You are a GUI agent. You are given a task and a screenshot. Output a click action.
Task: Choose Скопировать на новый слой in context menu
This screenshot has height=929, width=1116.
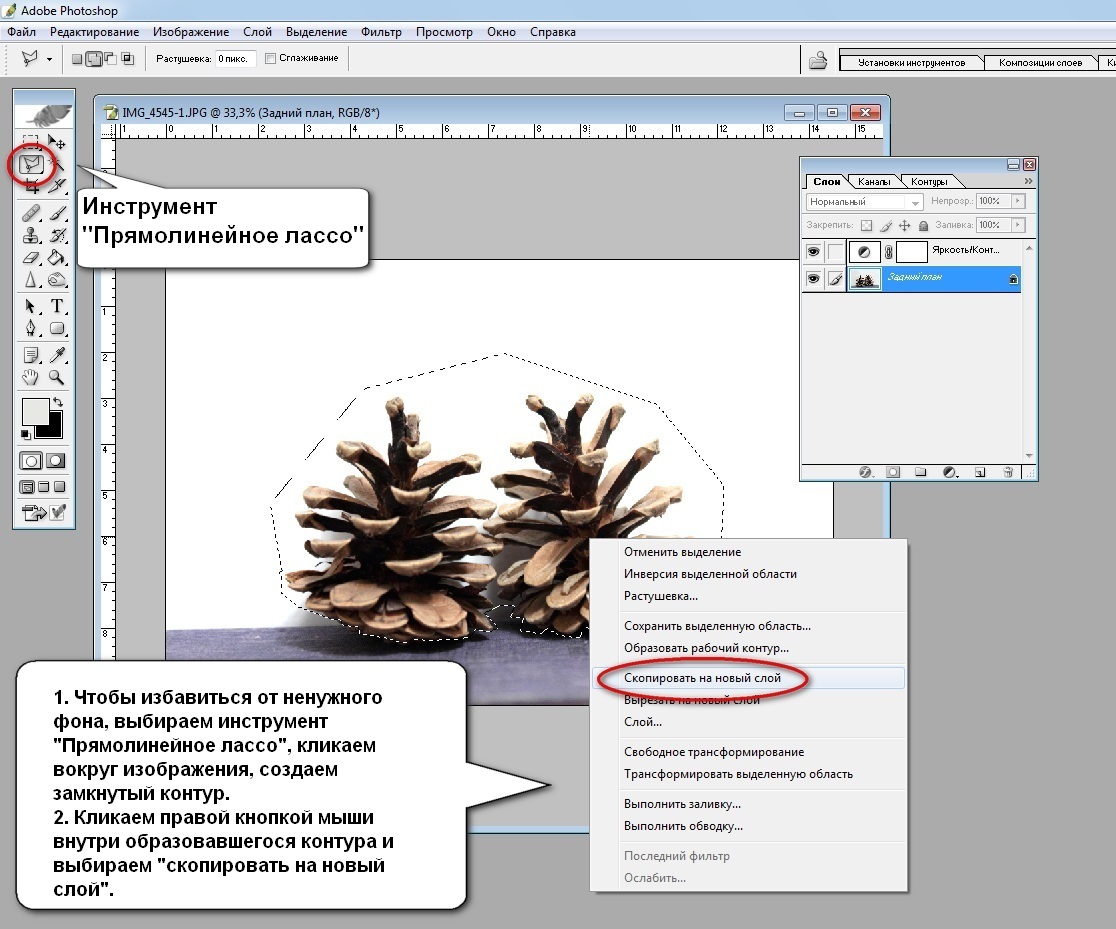[x=748, y=678]
